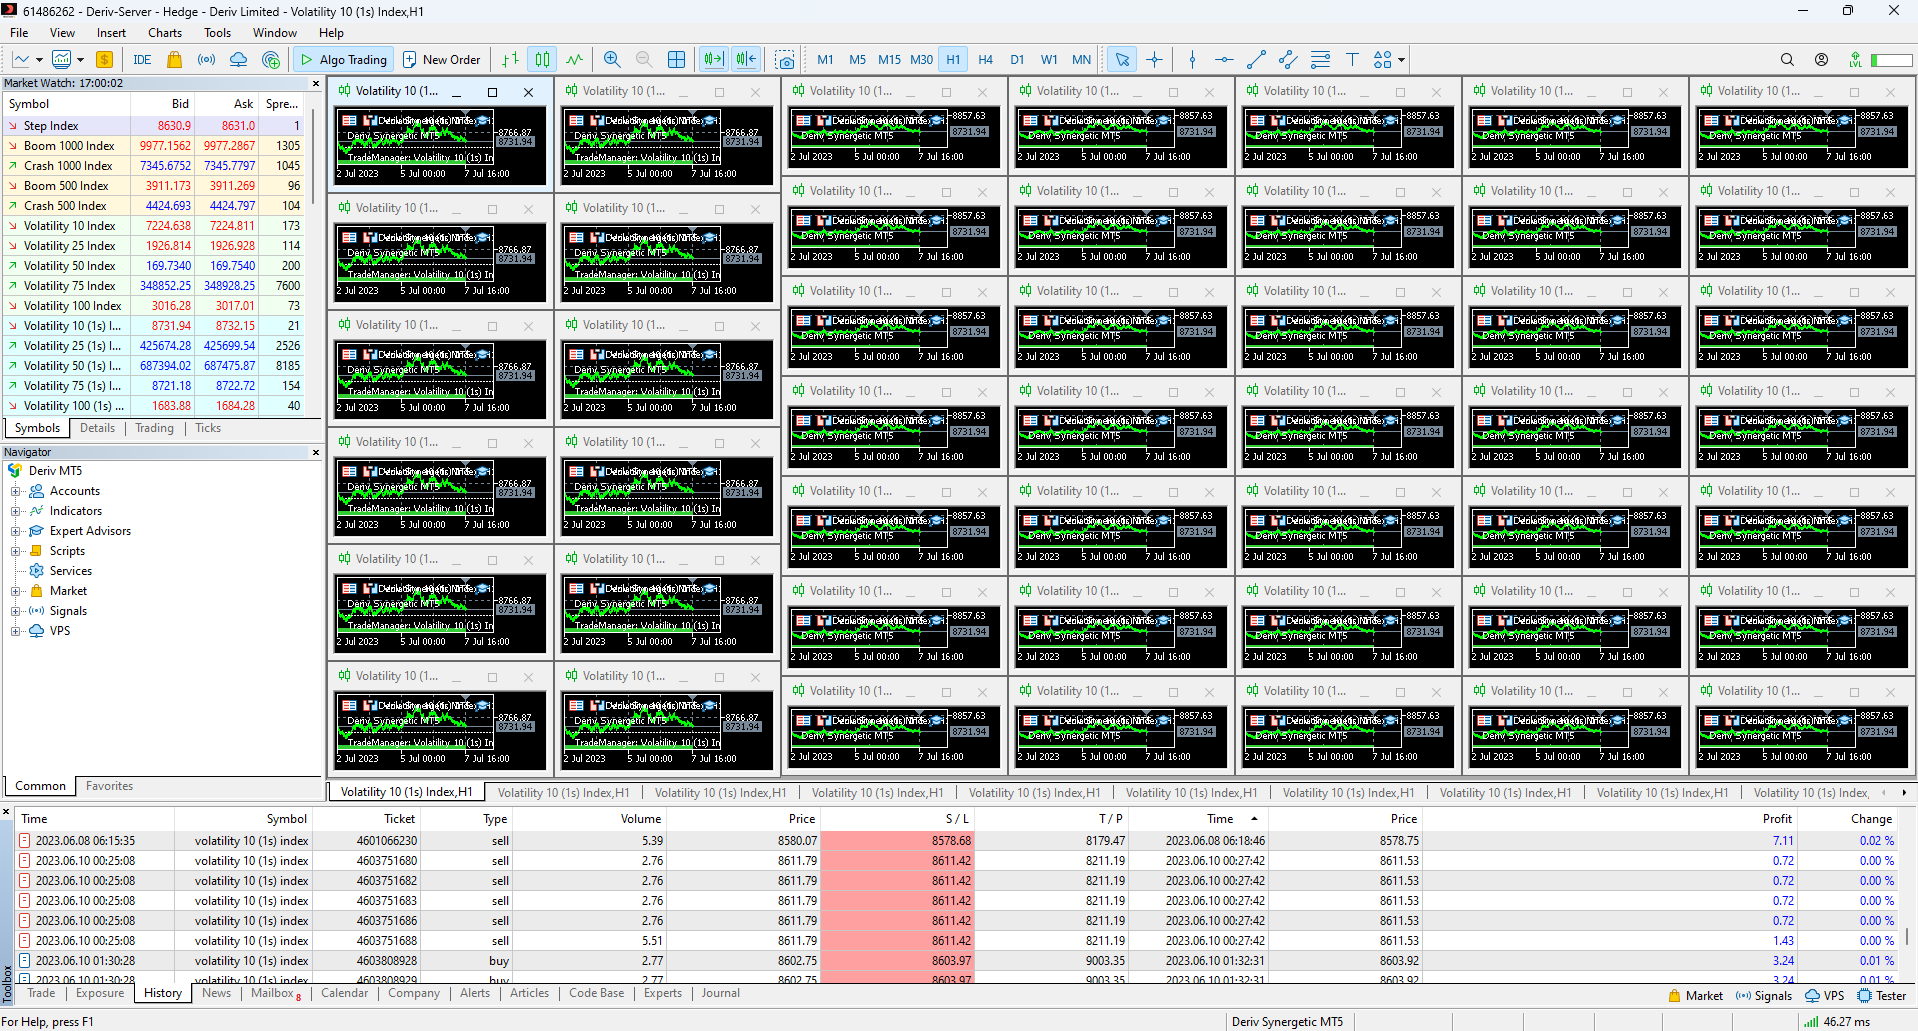Screen dimensions: 1918x1031
Task: Switch chart to line chart mode
Action: point(575,60)
